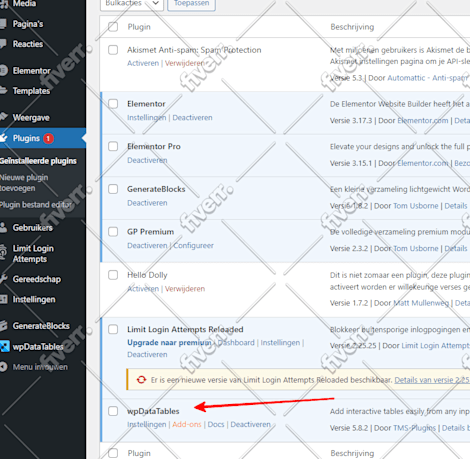Click the Gebruikers user icon
The image size is (470, 459).
pos(3,228)
